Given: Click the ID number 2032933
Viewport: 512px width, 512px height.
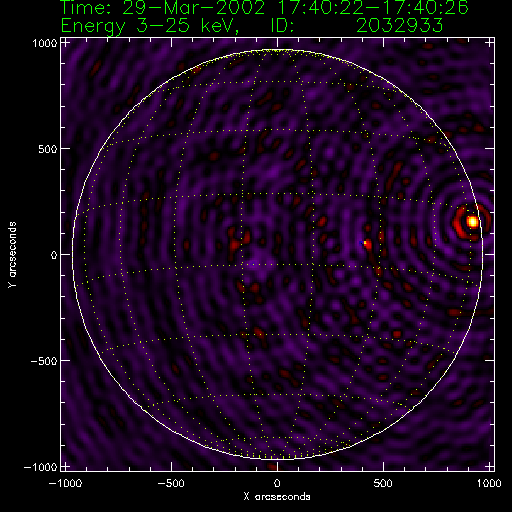Looking at the screenshot, I should point(399,25).
